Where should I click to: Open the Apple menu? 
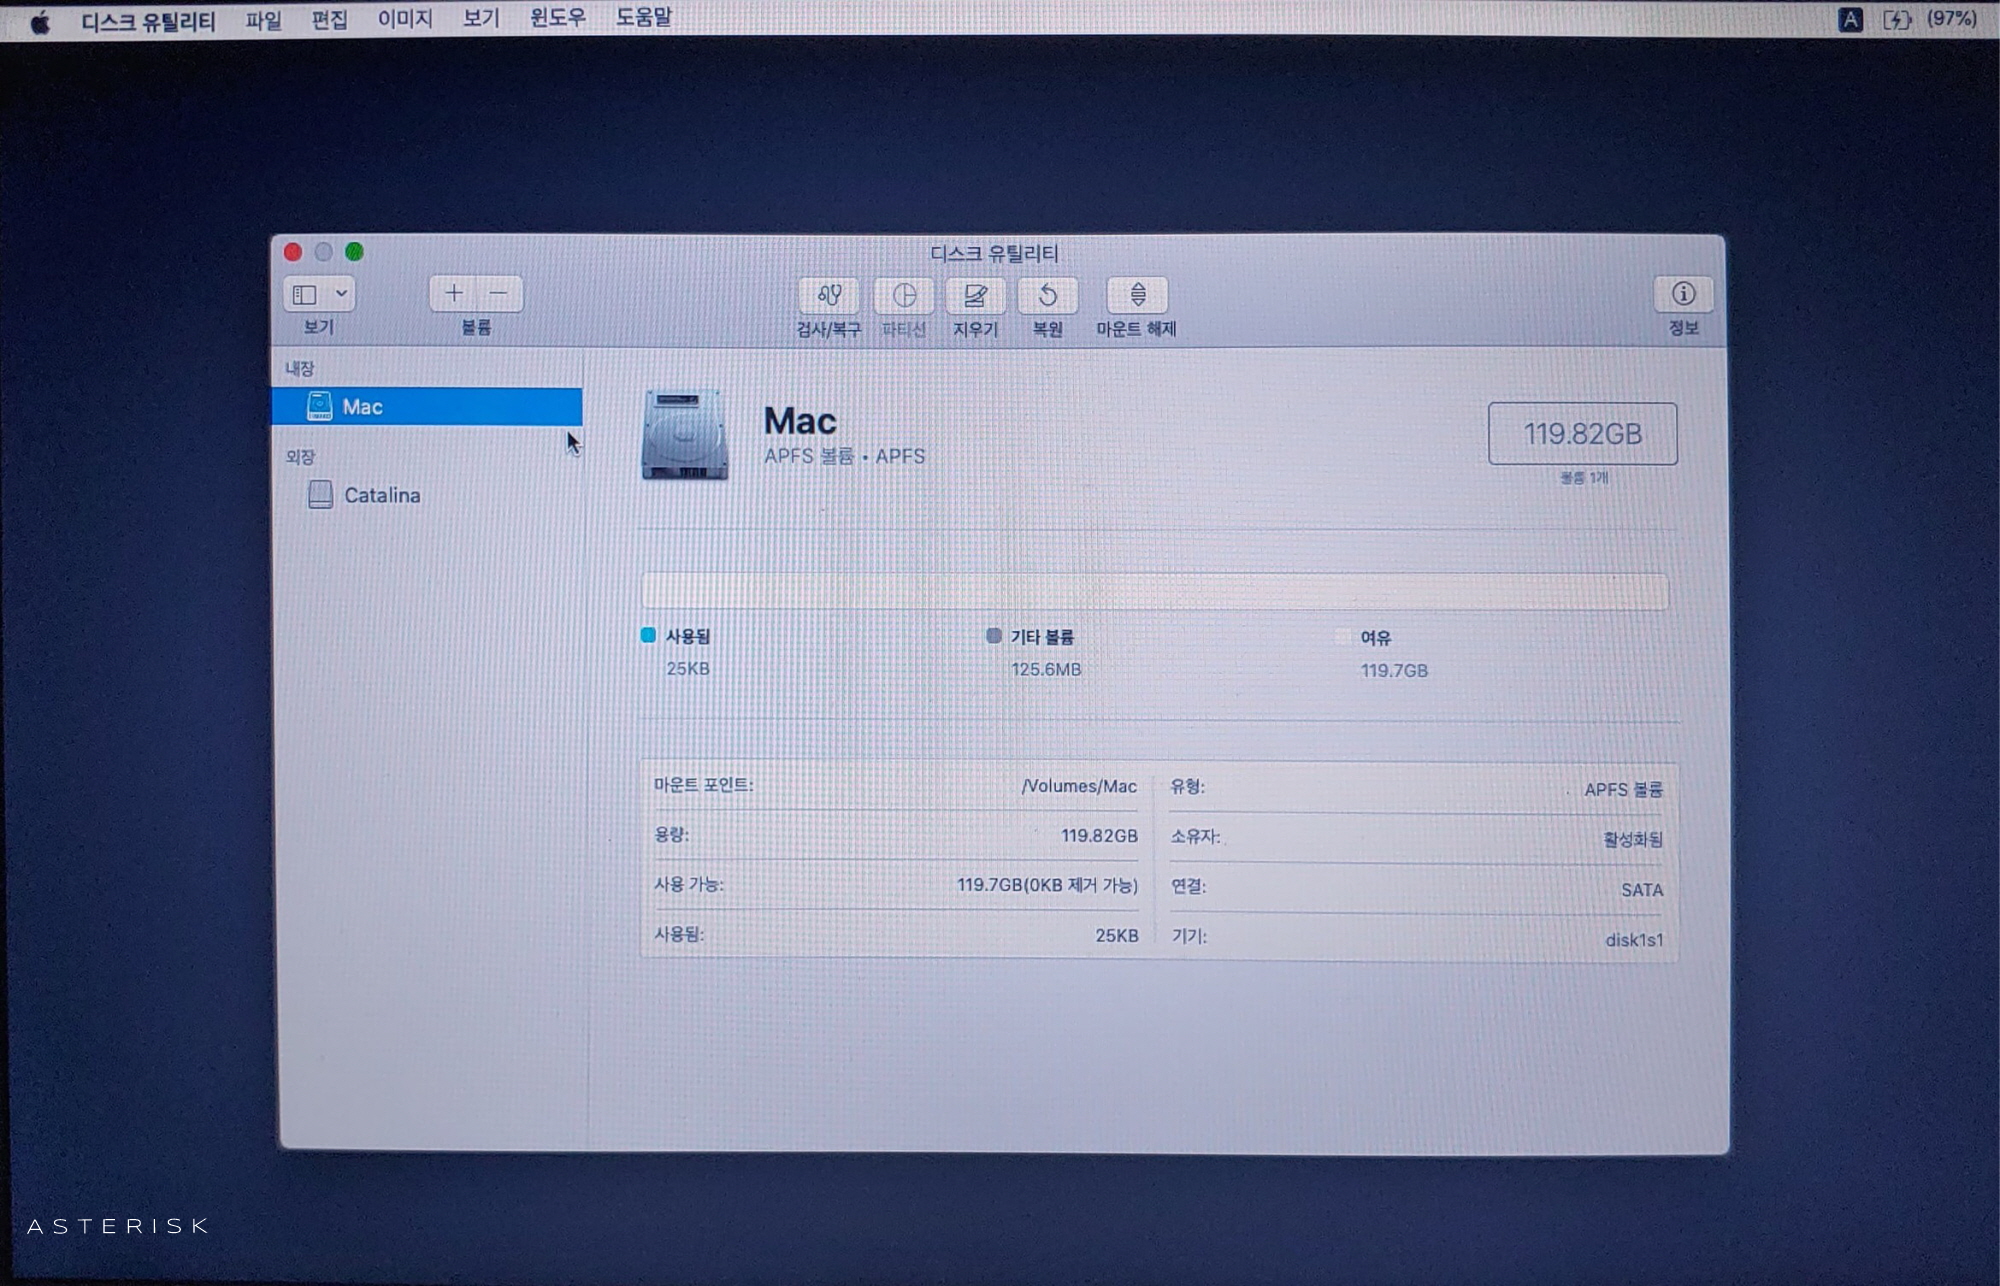click(x=40, y=21)
